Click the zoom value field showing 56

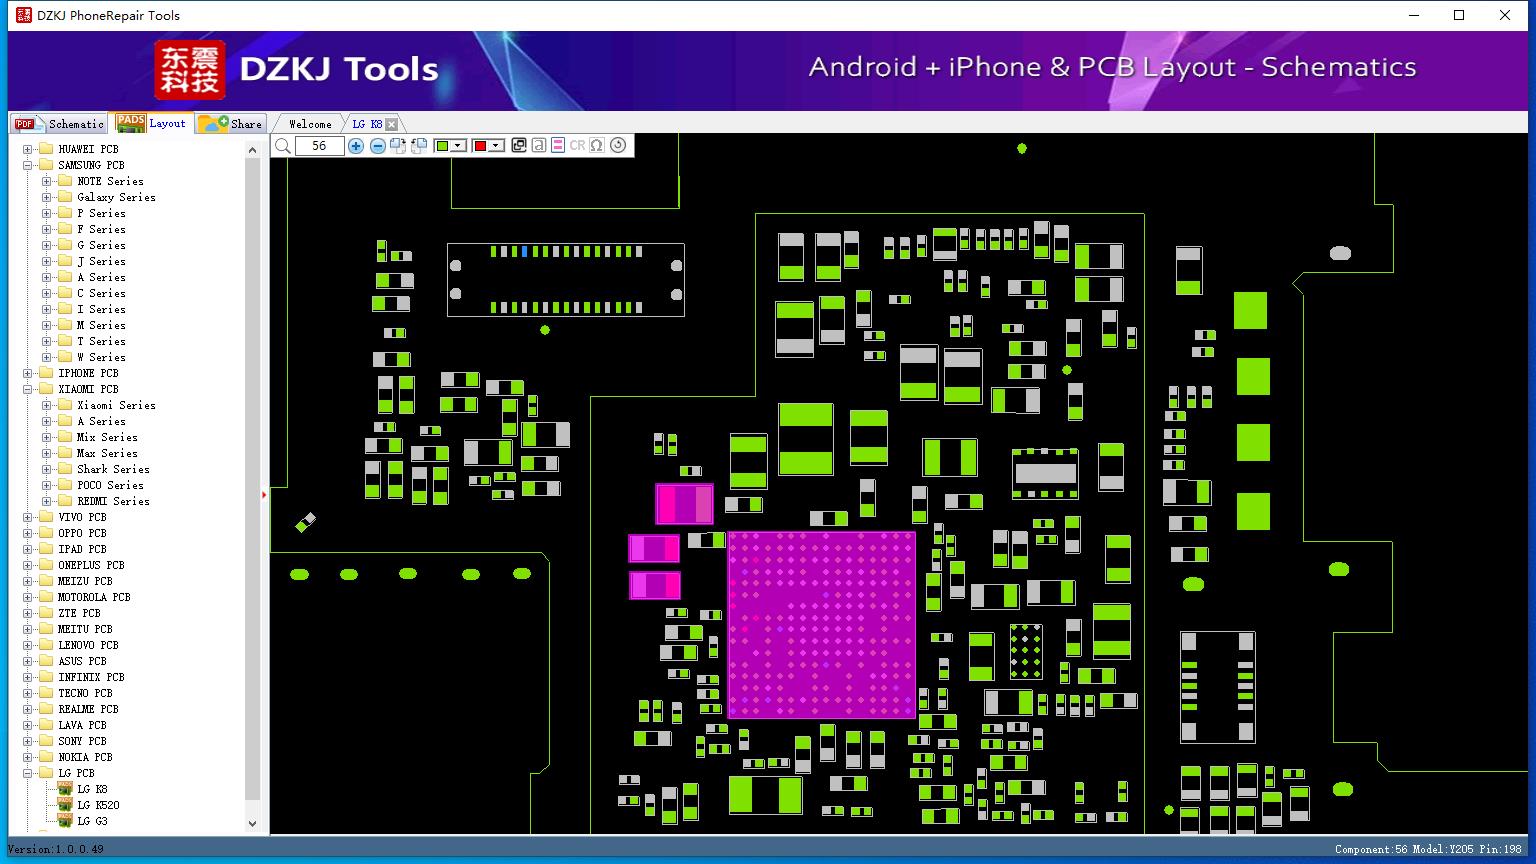pos(319,146)
